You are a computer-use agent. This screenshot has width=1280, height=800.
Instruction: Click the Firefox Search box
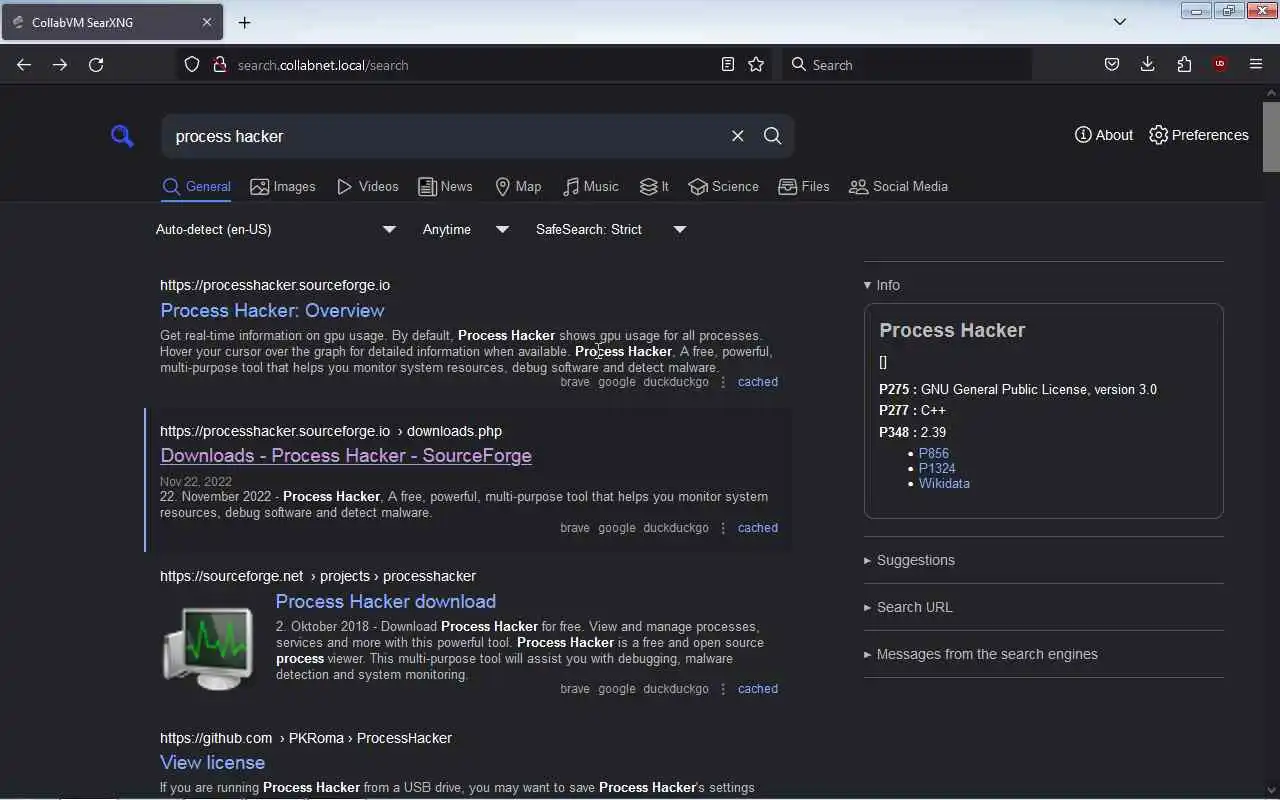click(907, 65)
